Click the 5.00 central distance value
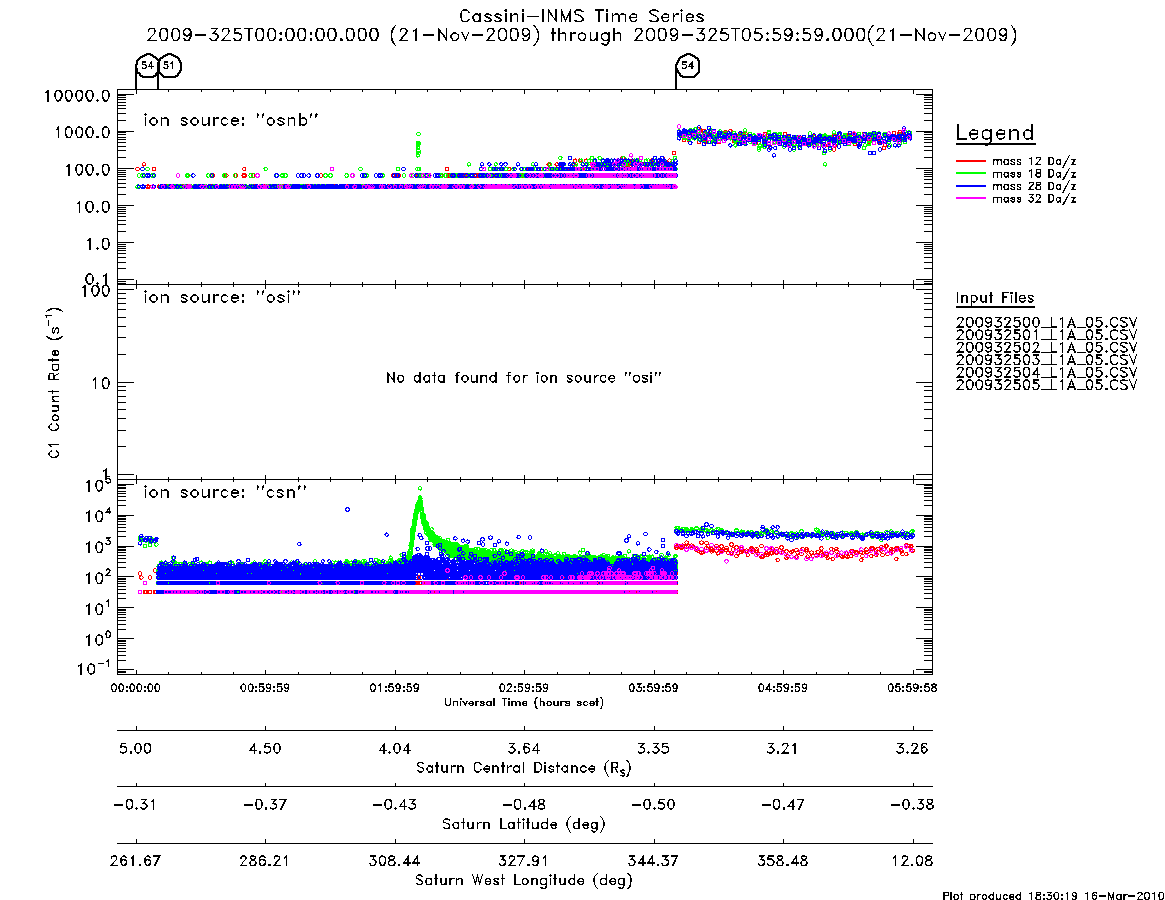The height and width of the screenshot is (900, 1165). coord(135,748)
